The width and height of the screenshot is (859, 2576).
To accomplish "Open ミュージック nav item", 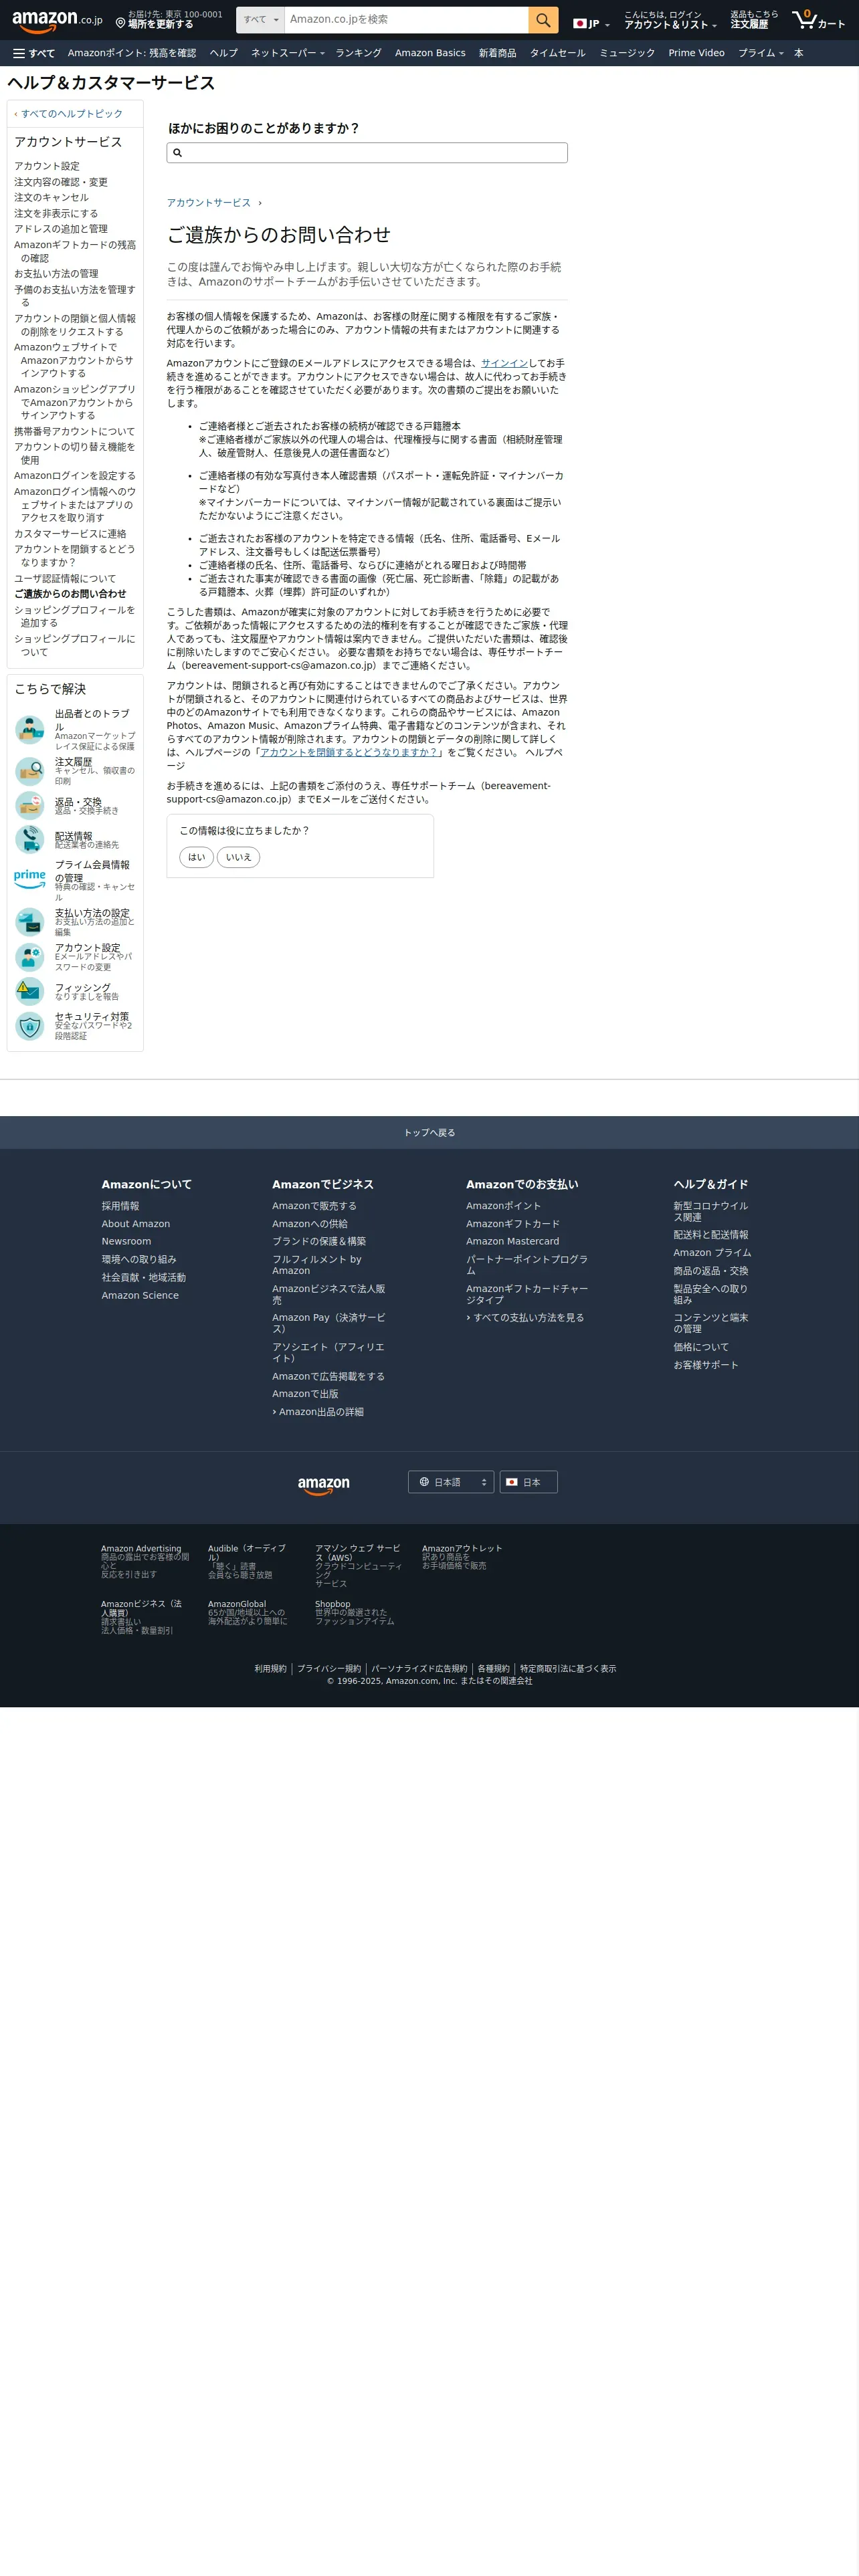I will click(627, 53).
